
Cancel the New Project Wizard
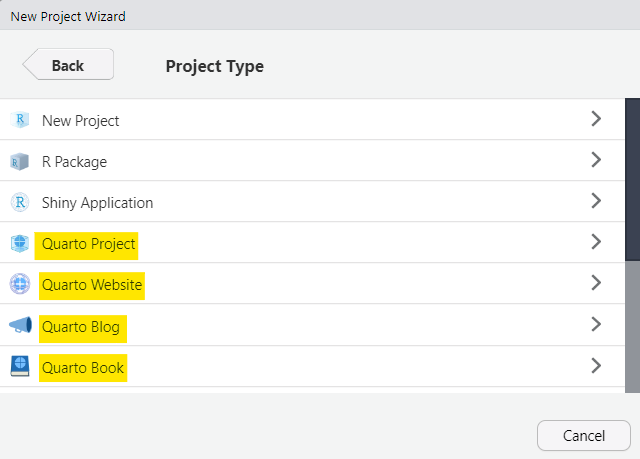click(x=584, y=436)
